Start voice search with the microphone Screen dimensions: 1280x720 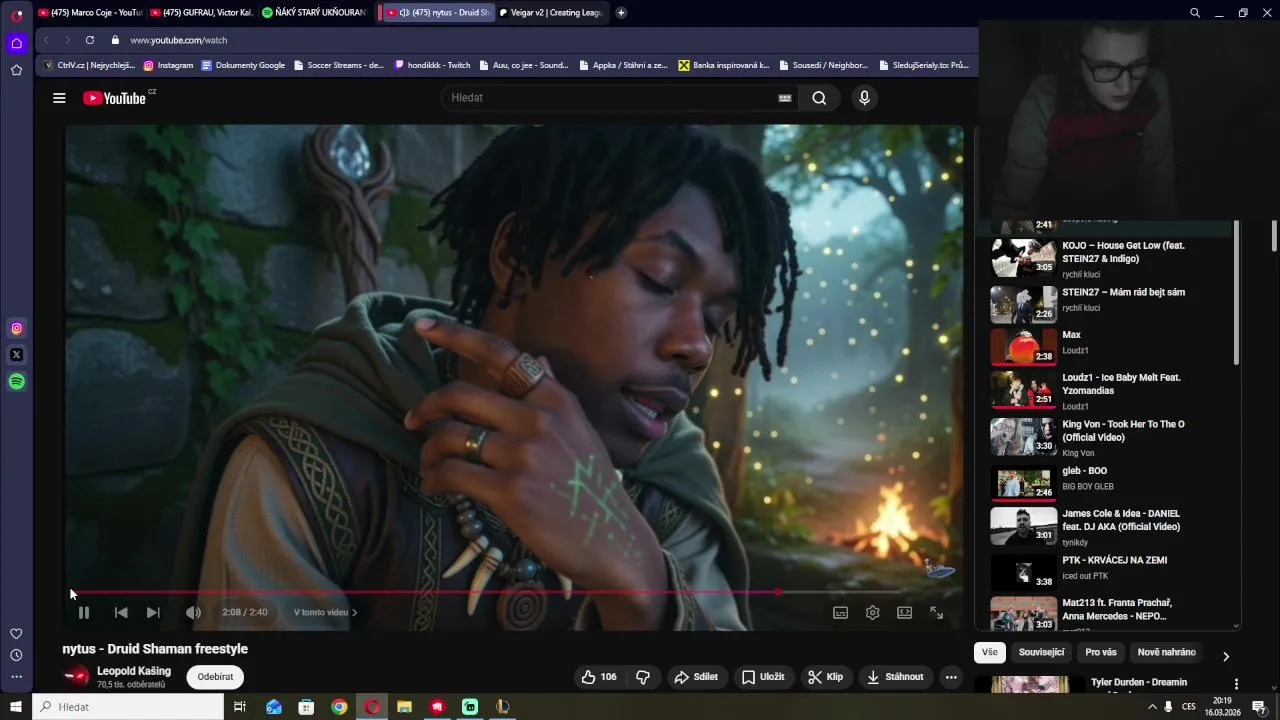click(x=865, y=98)
